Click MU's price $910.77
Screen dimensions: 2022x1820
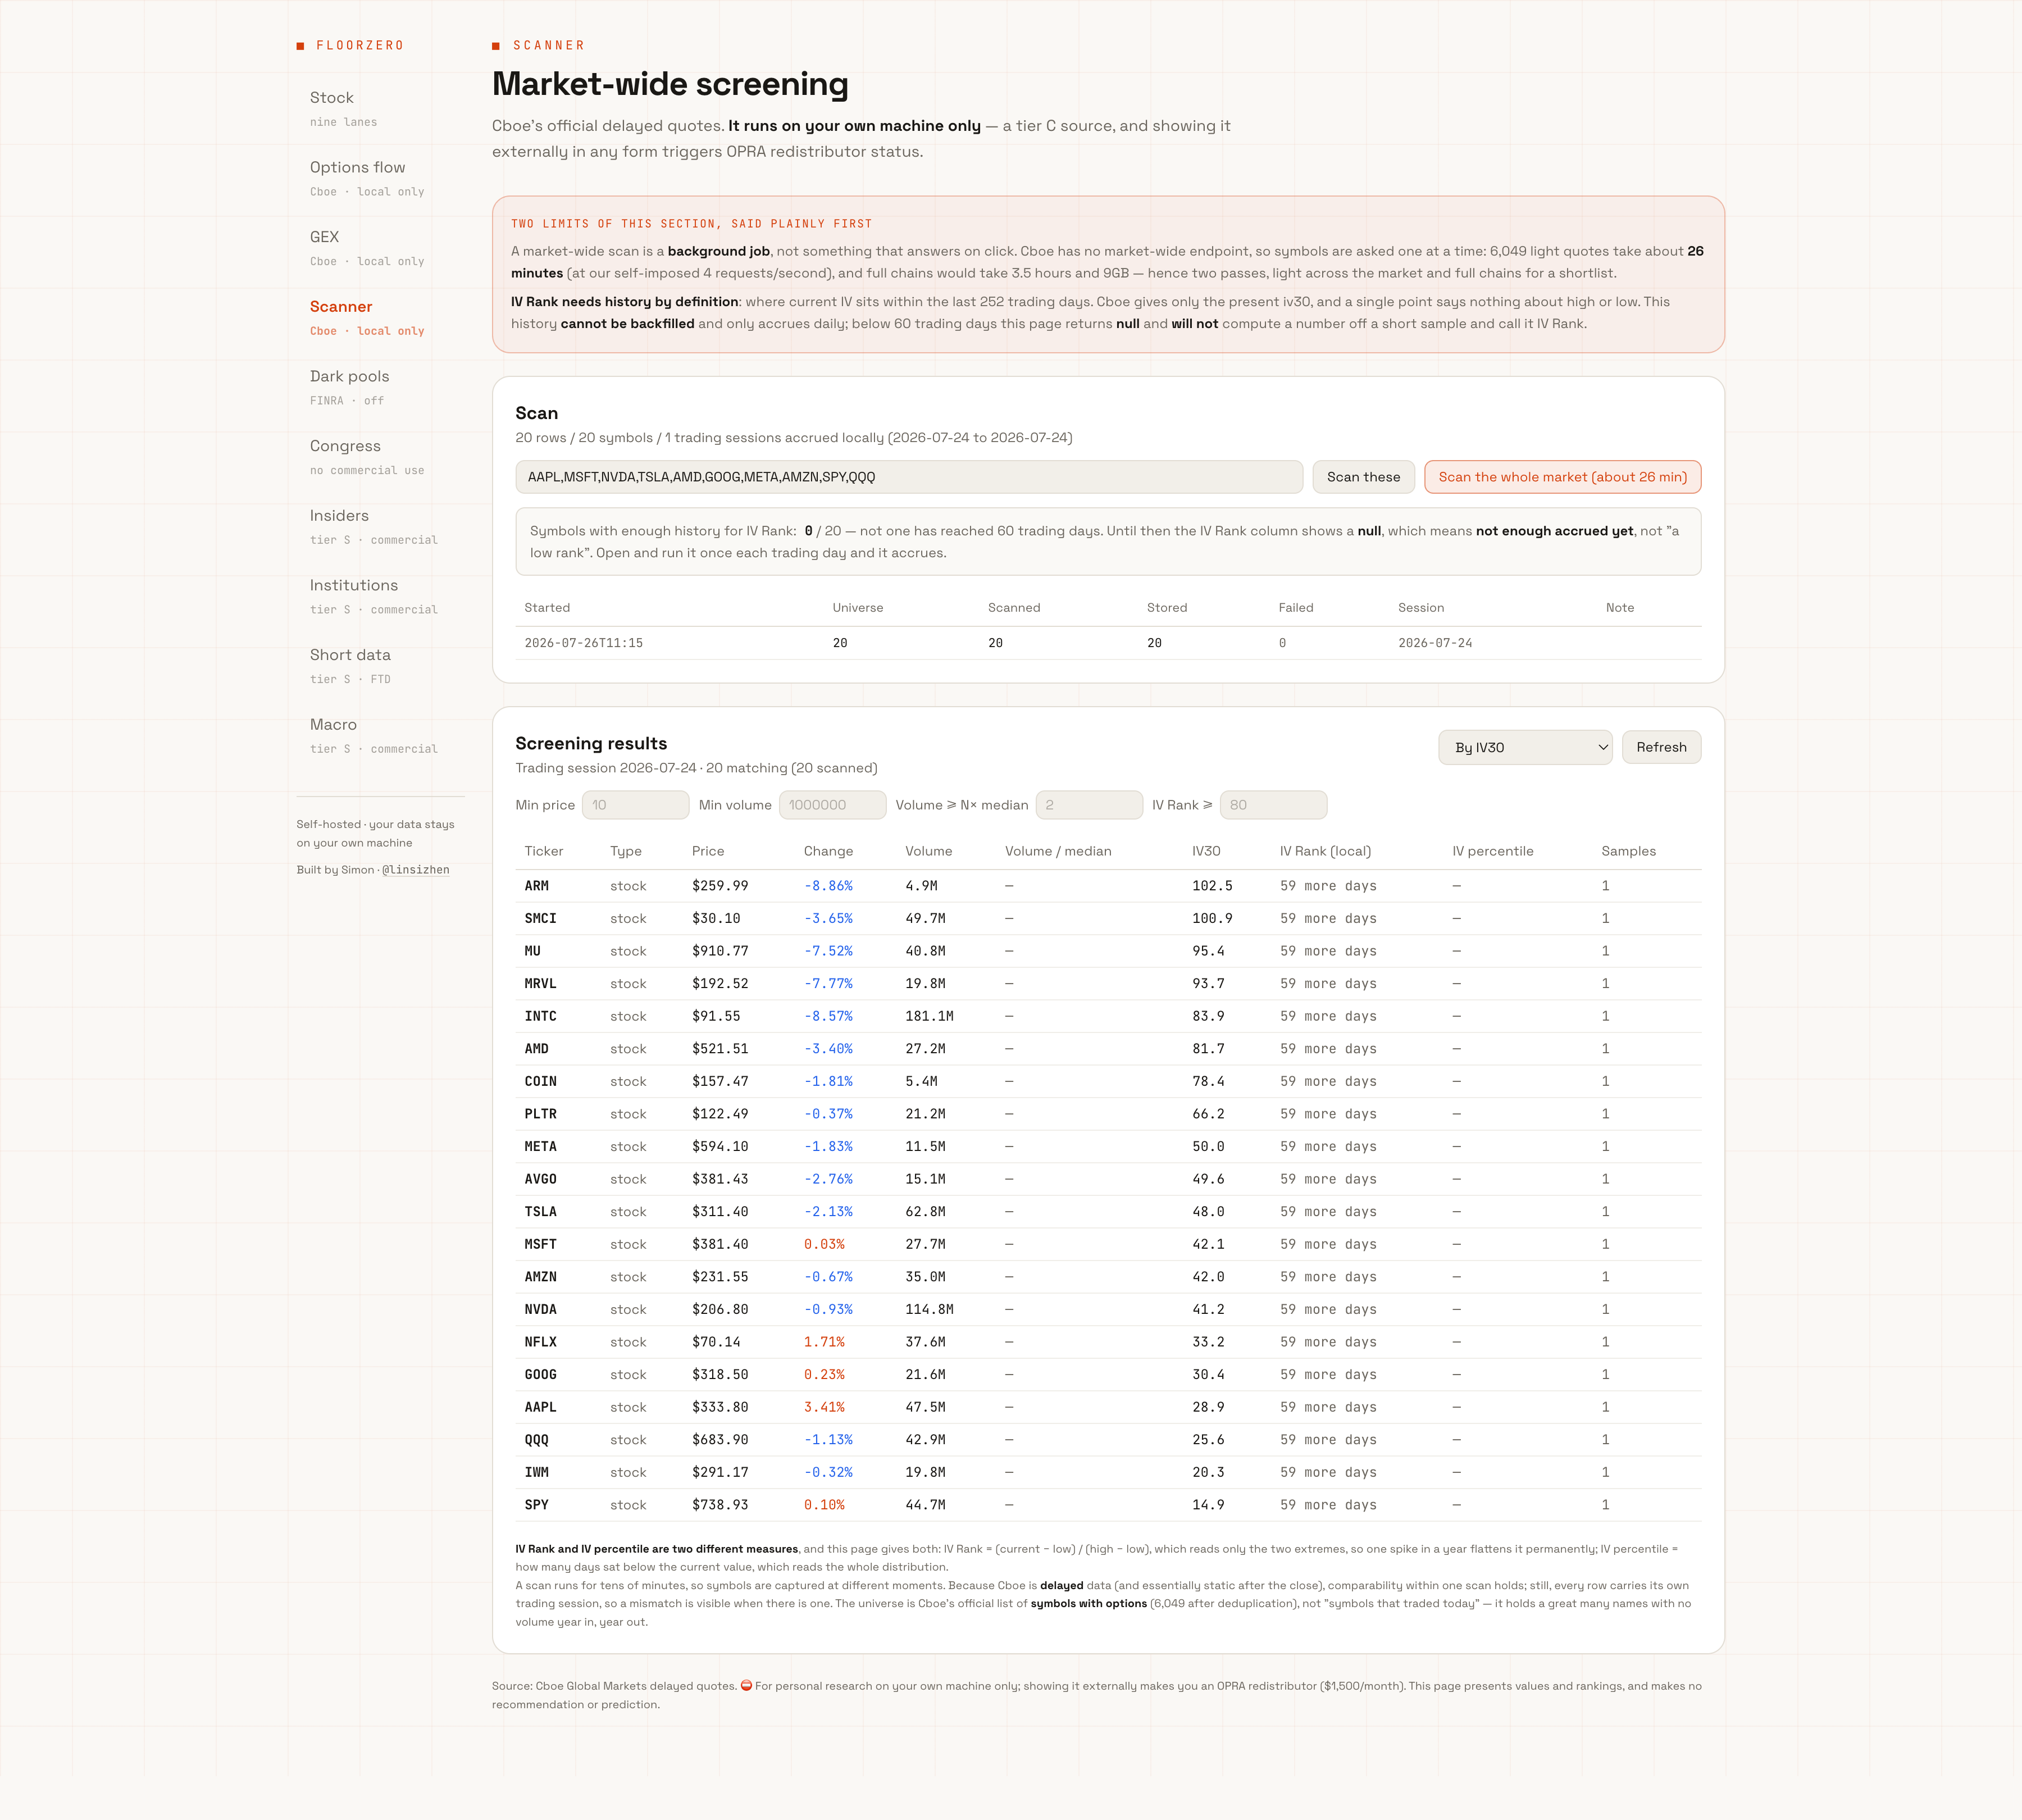(720, 951)
